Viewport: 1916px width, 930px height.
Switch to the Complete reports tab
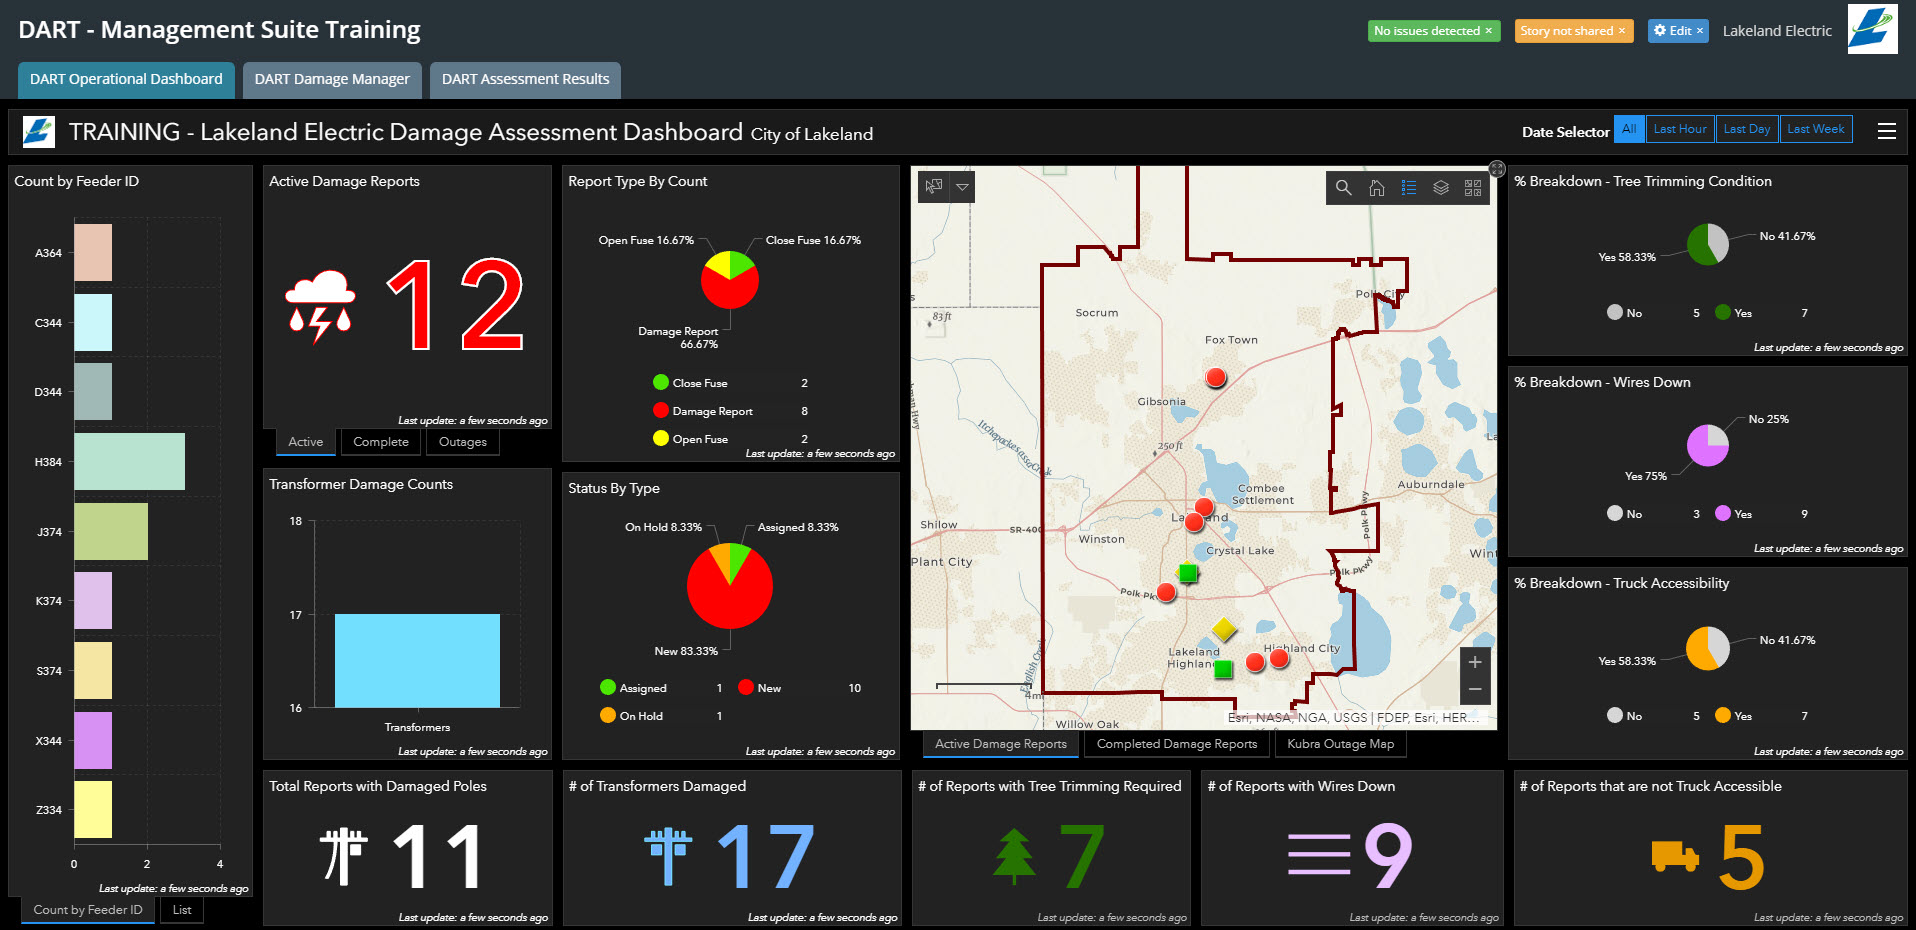[381, 442]
